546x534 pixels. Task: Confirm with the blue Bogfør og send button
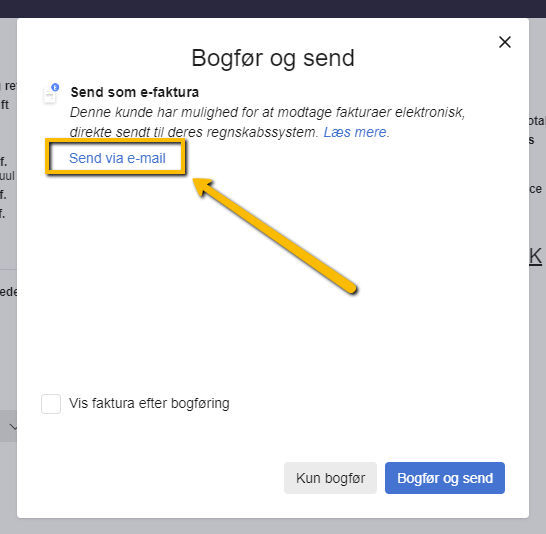tap(445, 478)
